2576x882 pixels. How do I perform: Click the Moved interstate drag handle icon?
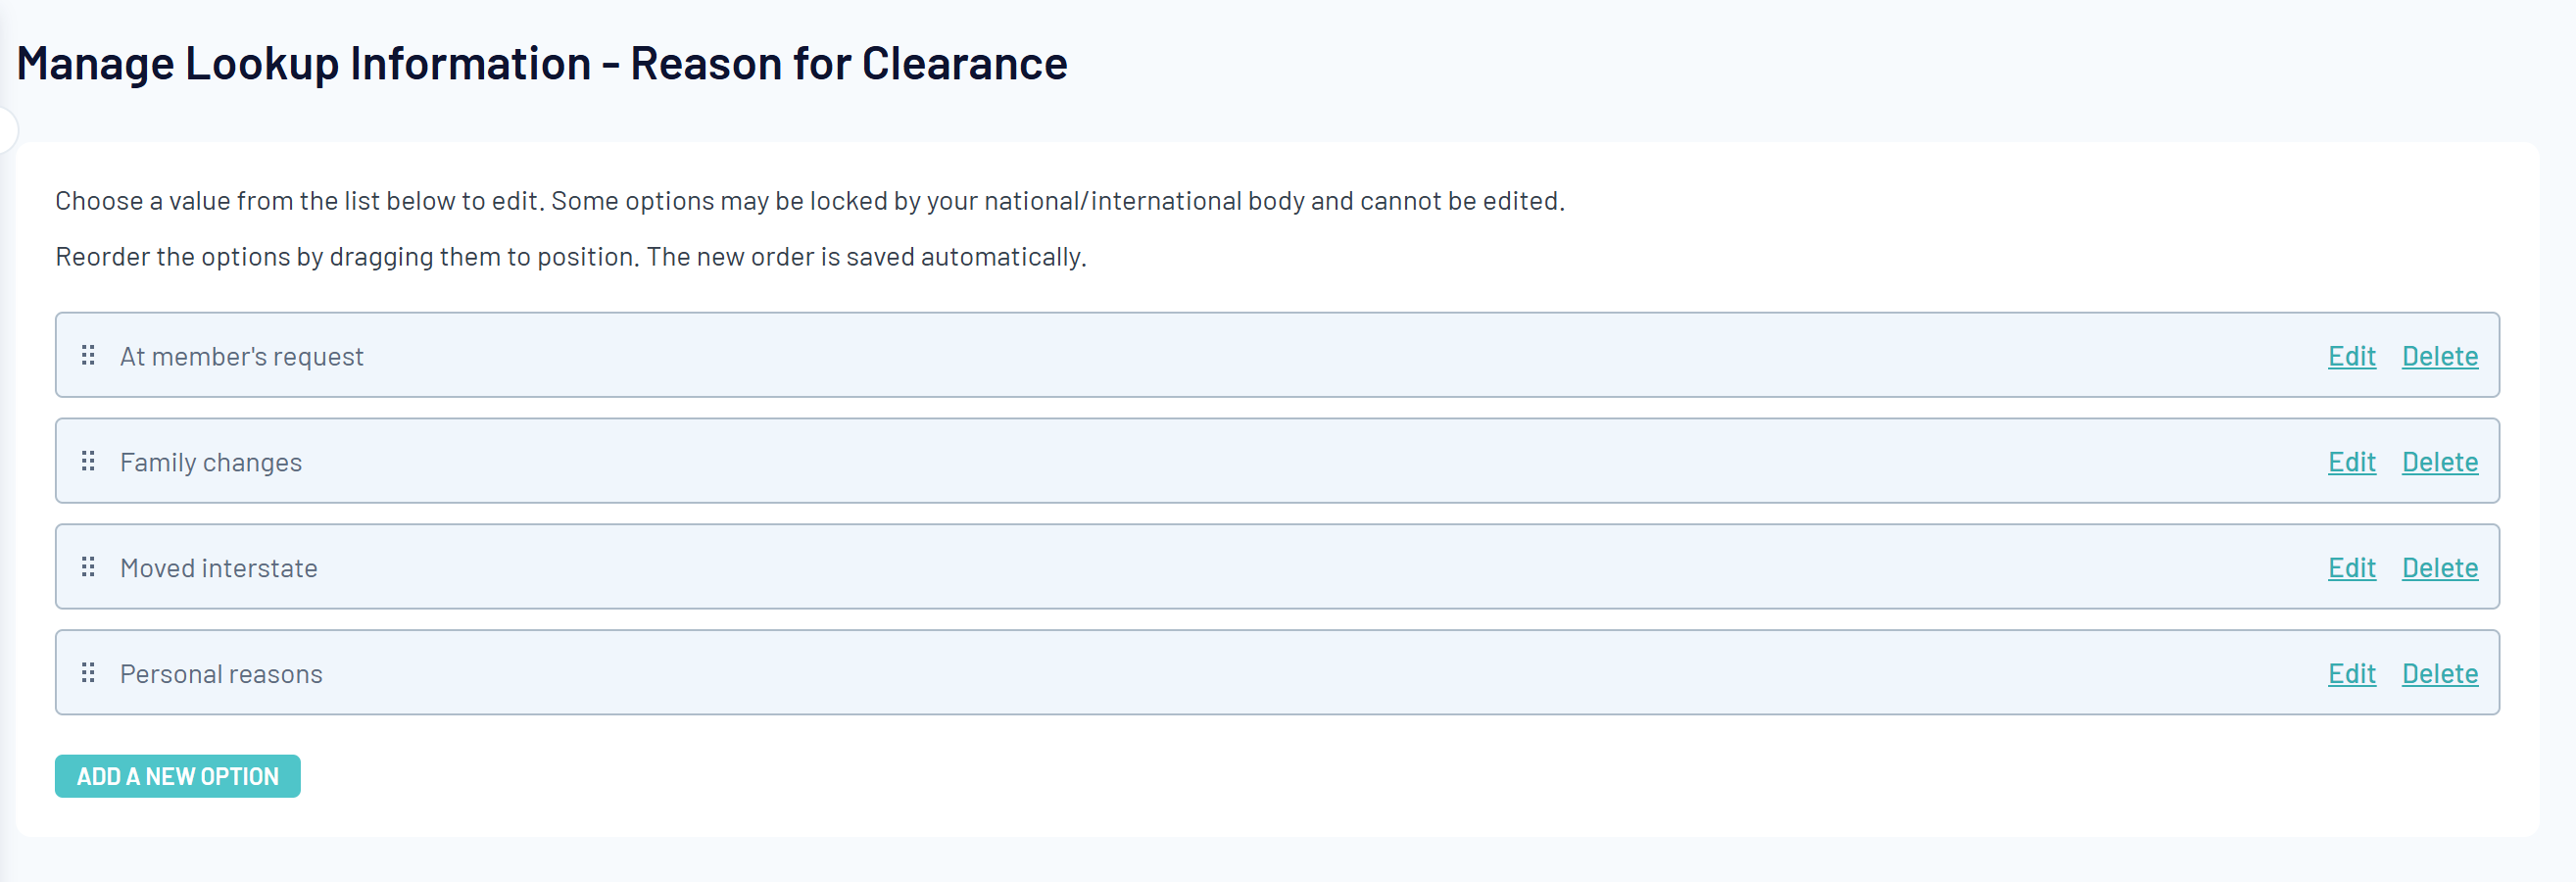pyautogui.click(x=88, y=567)
